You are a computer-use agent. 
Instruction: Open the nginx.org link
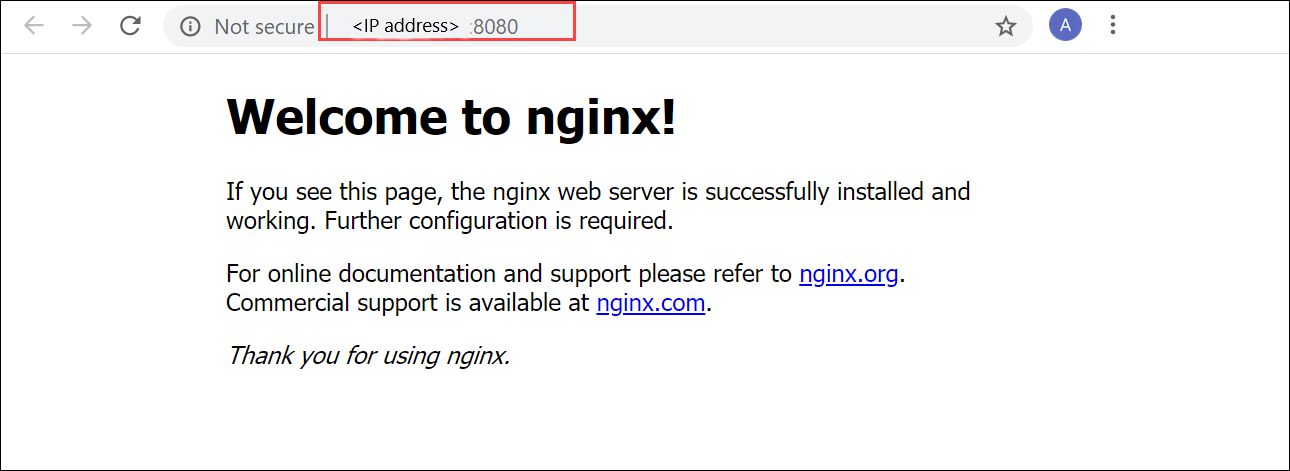pos(849,273)
